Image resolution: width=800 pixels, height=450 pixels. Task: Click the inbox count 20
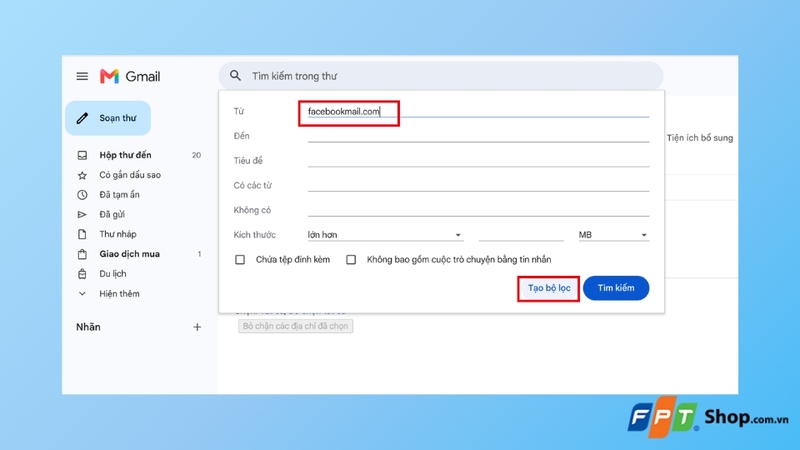tap(196, 155)
